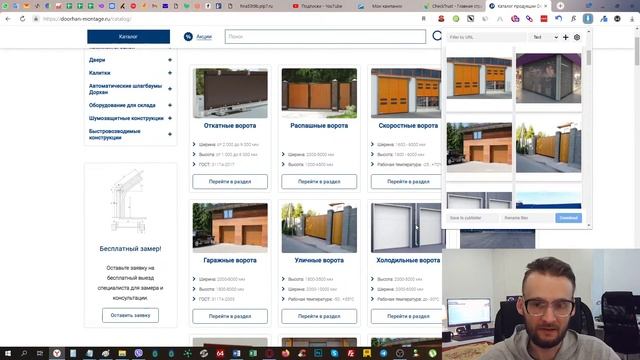Click Перейти в раздел under Гаражные ворота
Screen dimensions: 640x360
point(230,316)
